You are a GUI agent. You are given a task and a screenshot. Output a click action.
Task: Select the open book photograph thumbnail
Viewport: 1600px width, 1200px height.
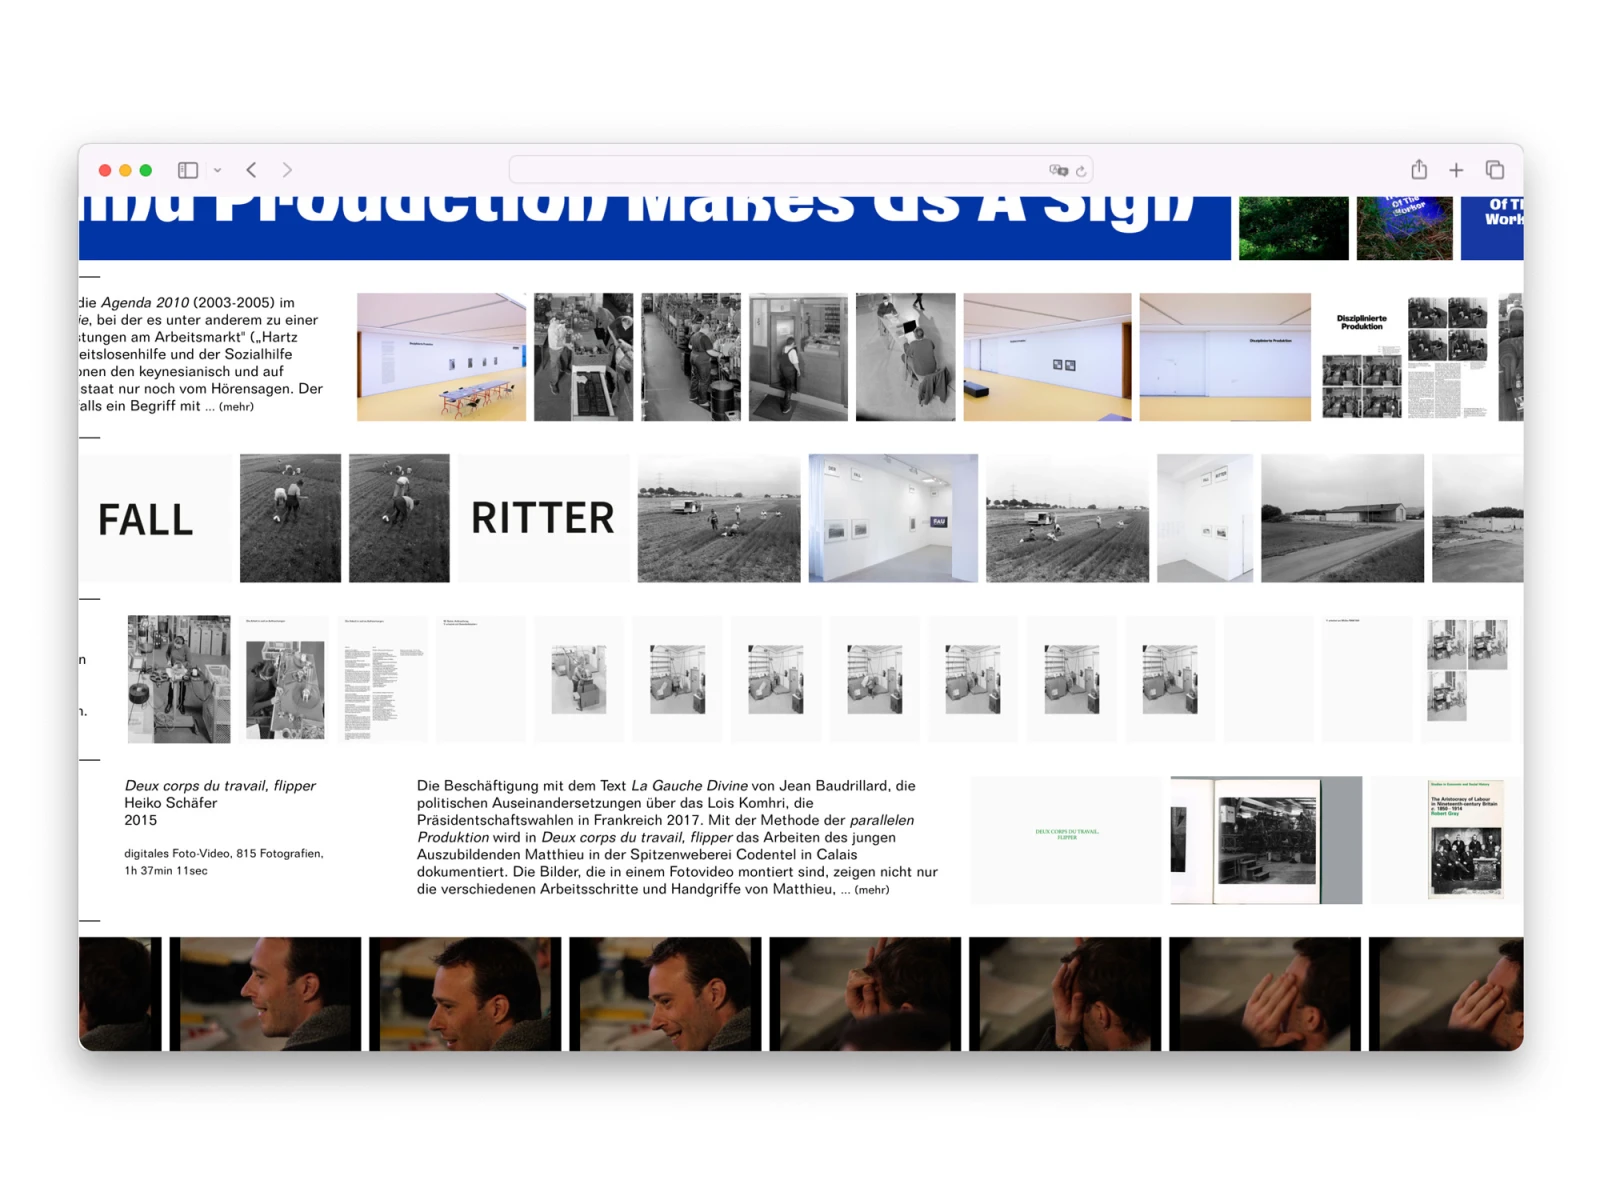(1266, 840)
